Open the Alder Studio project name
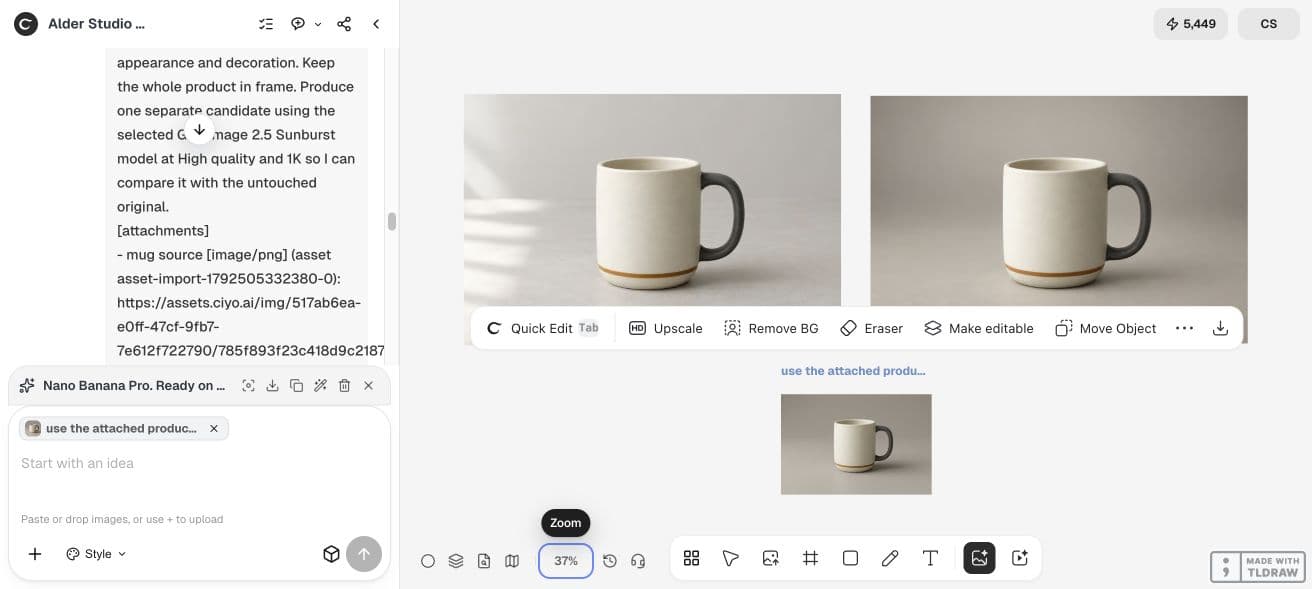 point(96,24)
